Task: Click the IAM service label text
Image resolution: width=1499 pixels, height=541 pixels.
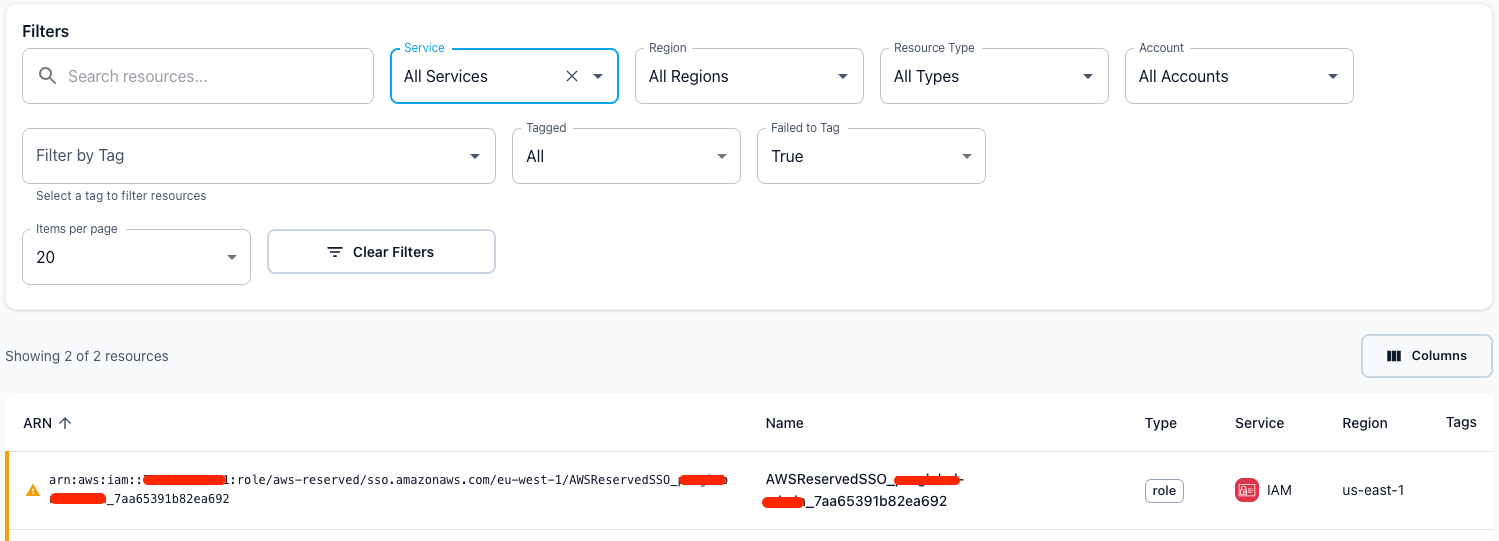Action: tap(1279, 490)
